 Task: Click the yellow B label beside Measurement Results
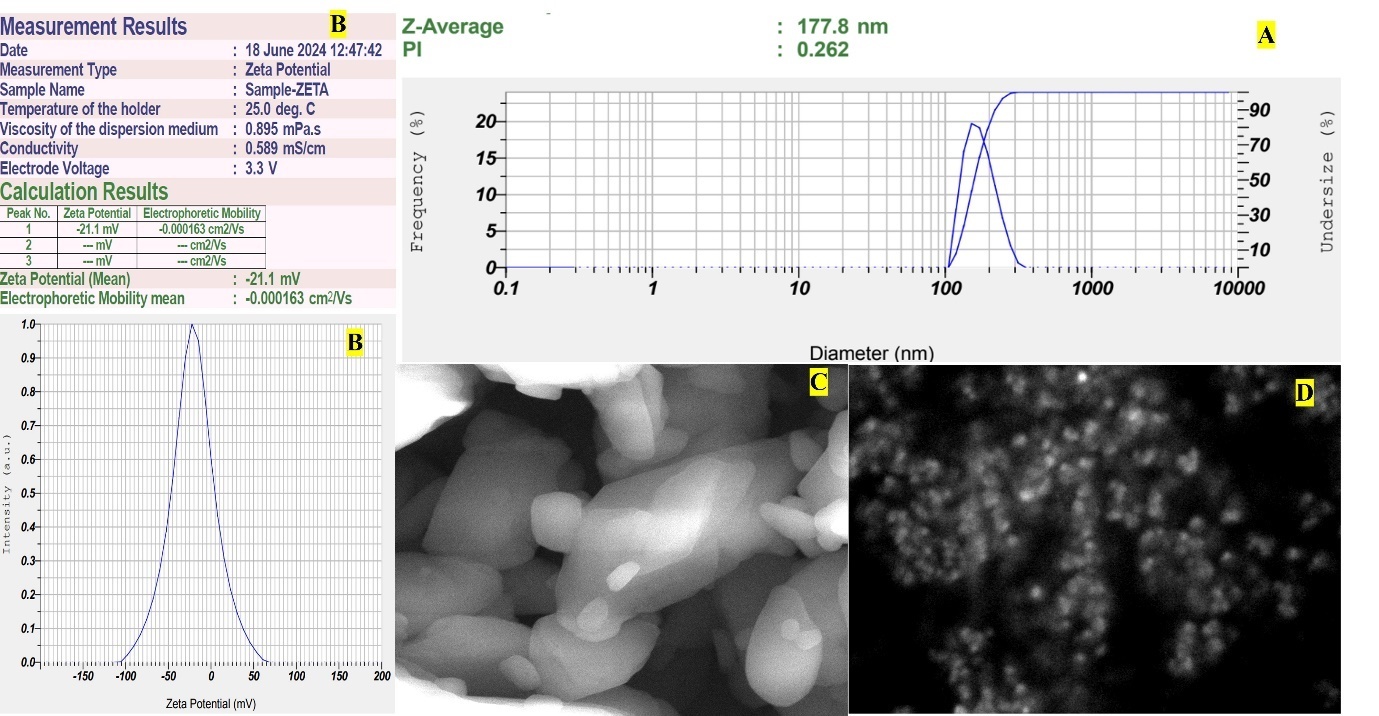[x=338, y=22]
